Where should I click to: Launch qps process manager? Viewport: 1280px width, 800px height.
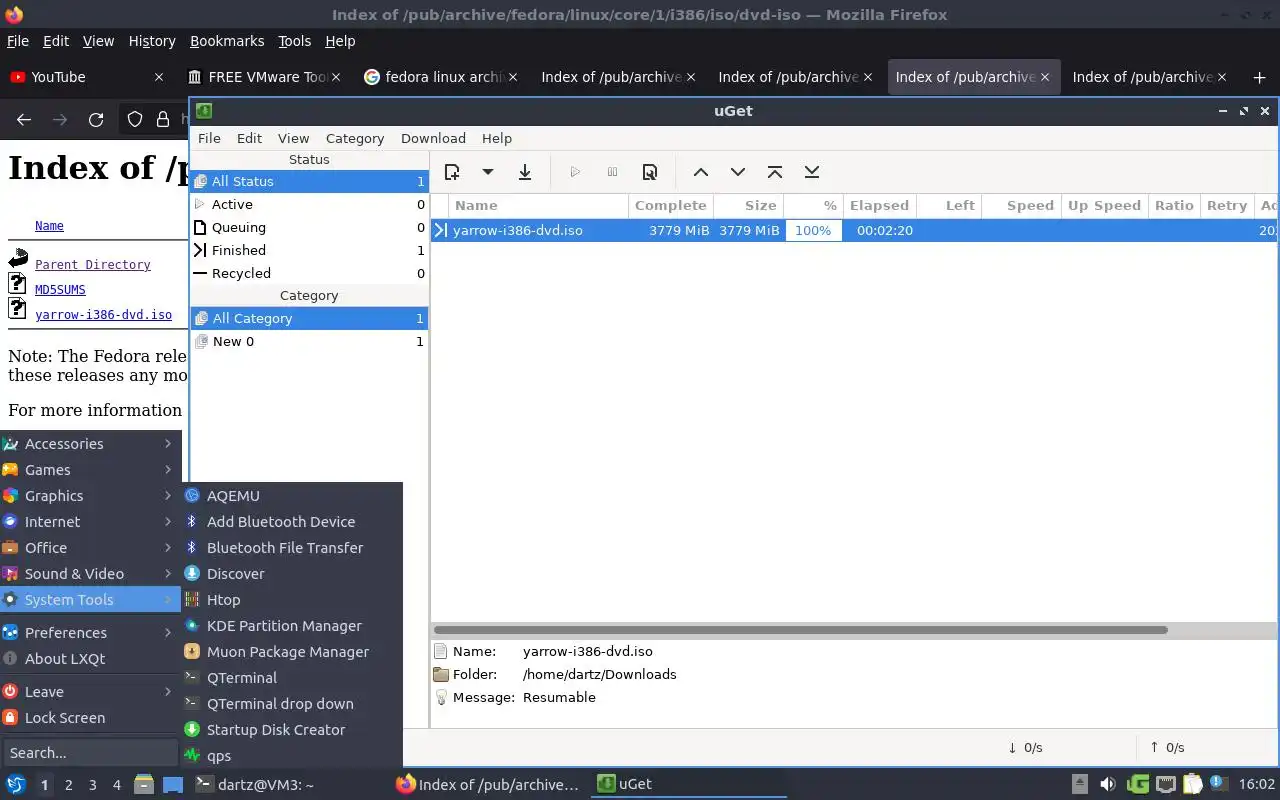click(292, 756)
